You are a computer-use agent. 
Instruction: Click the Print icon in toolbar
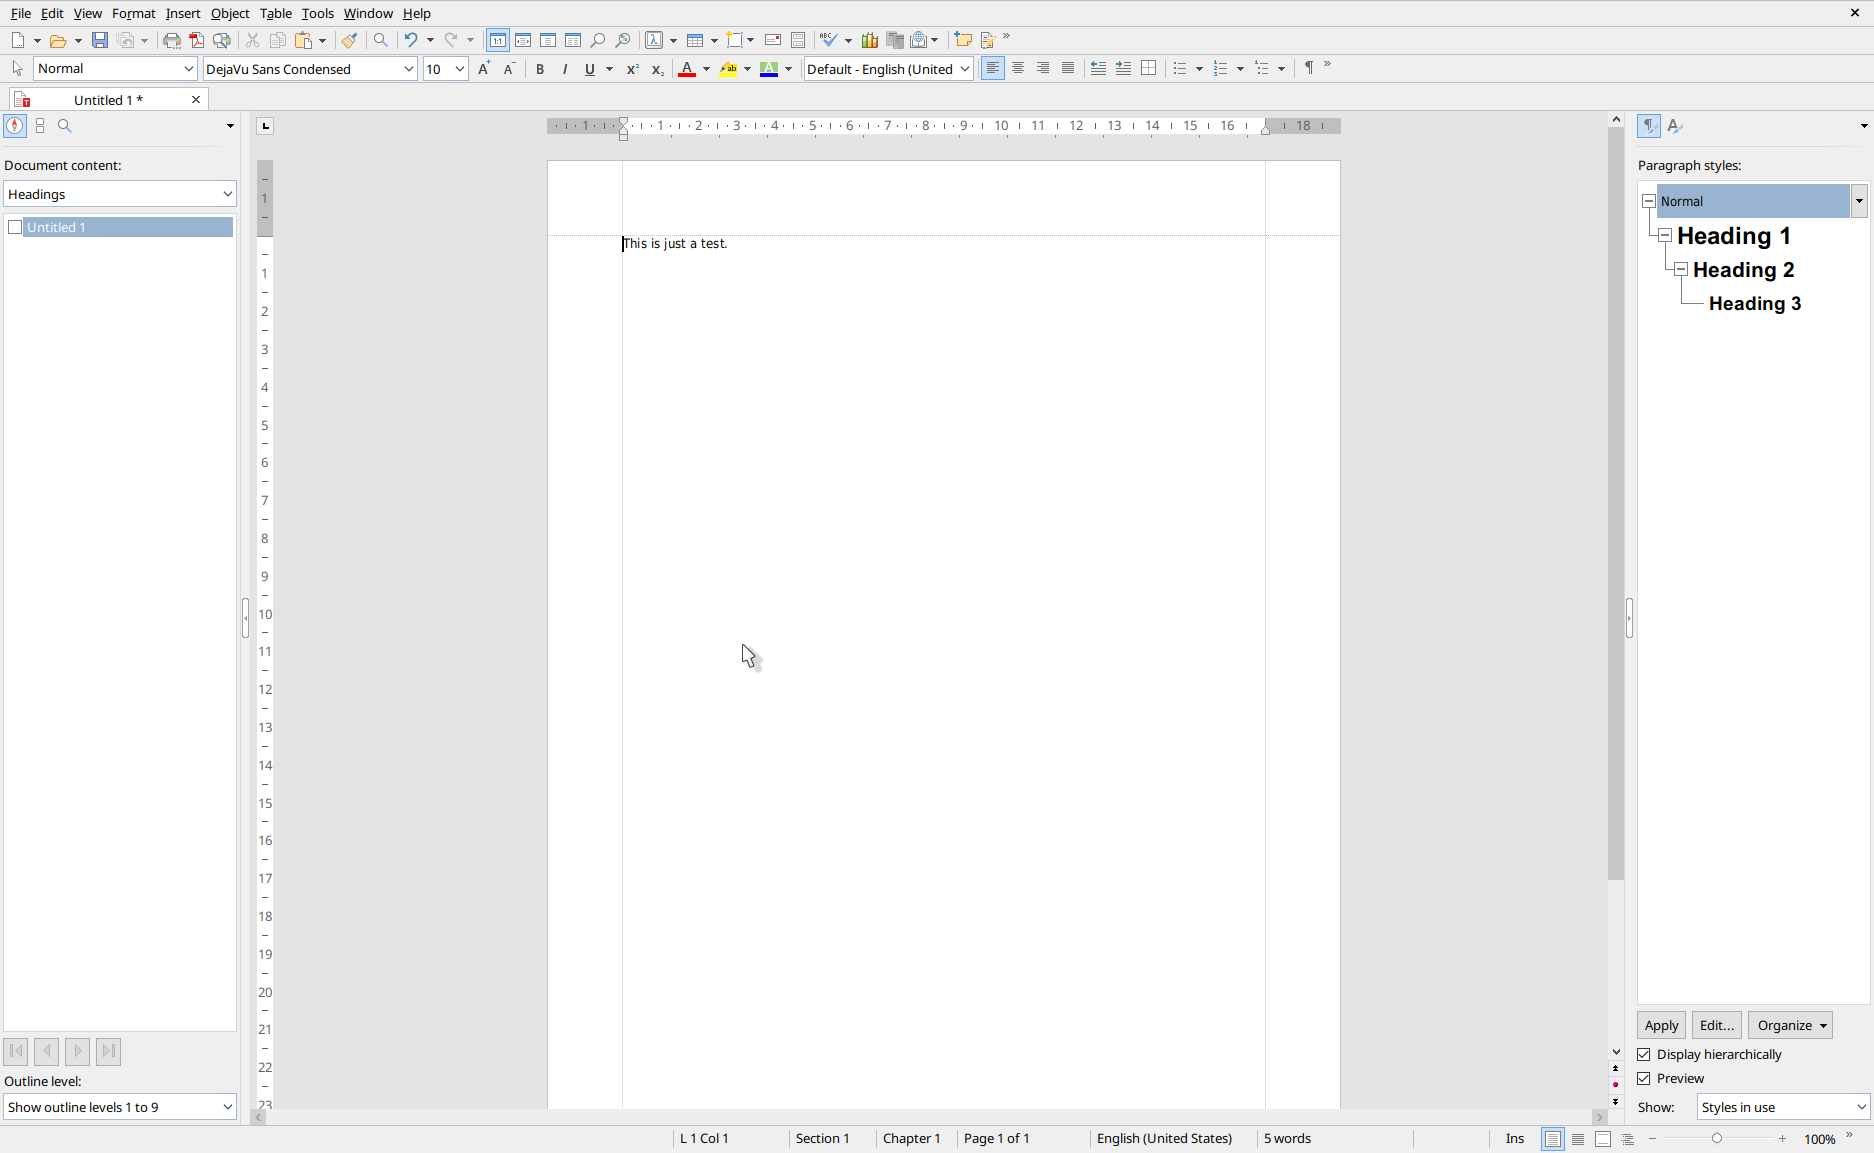172,40
